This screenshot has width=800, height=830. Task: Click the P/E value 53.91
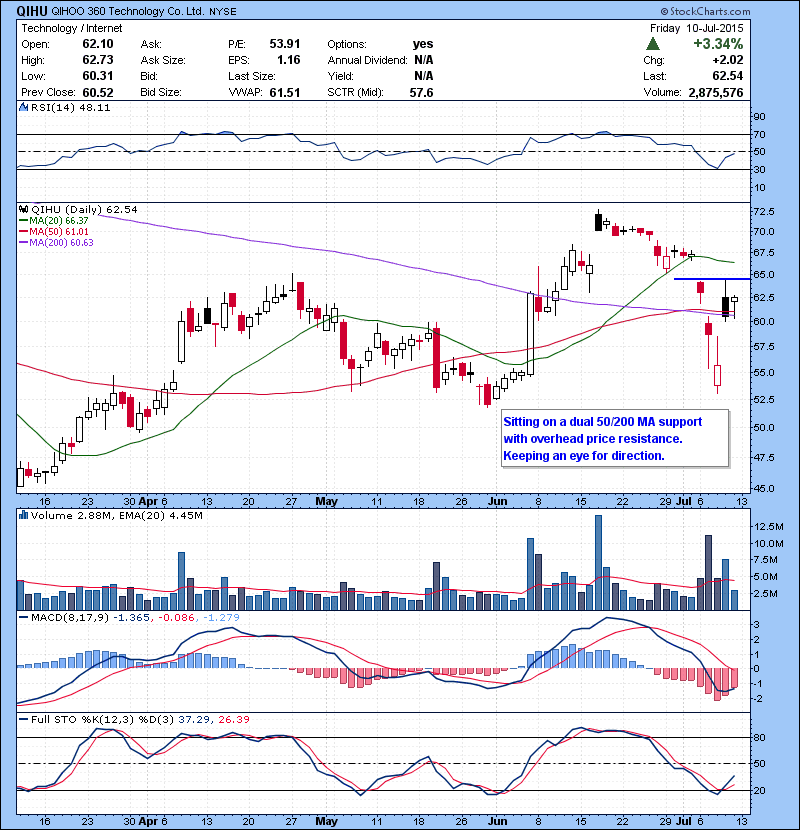[x=285, y=44]
